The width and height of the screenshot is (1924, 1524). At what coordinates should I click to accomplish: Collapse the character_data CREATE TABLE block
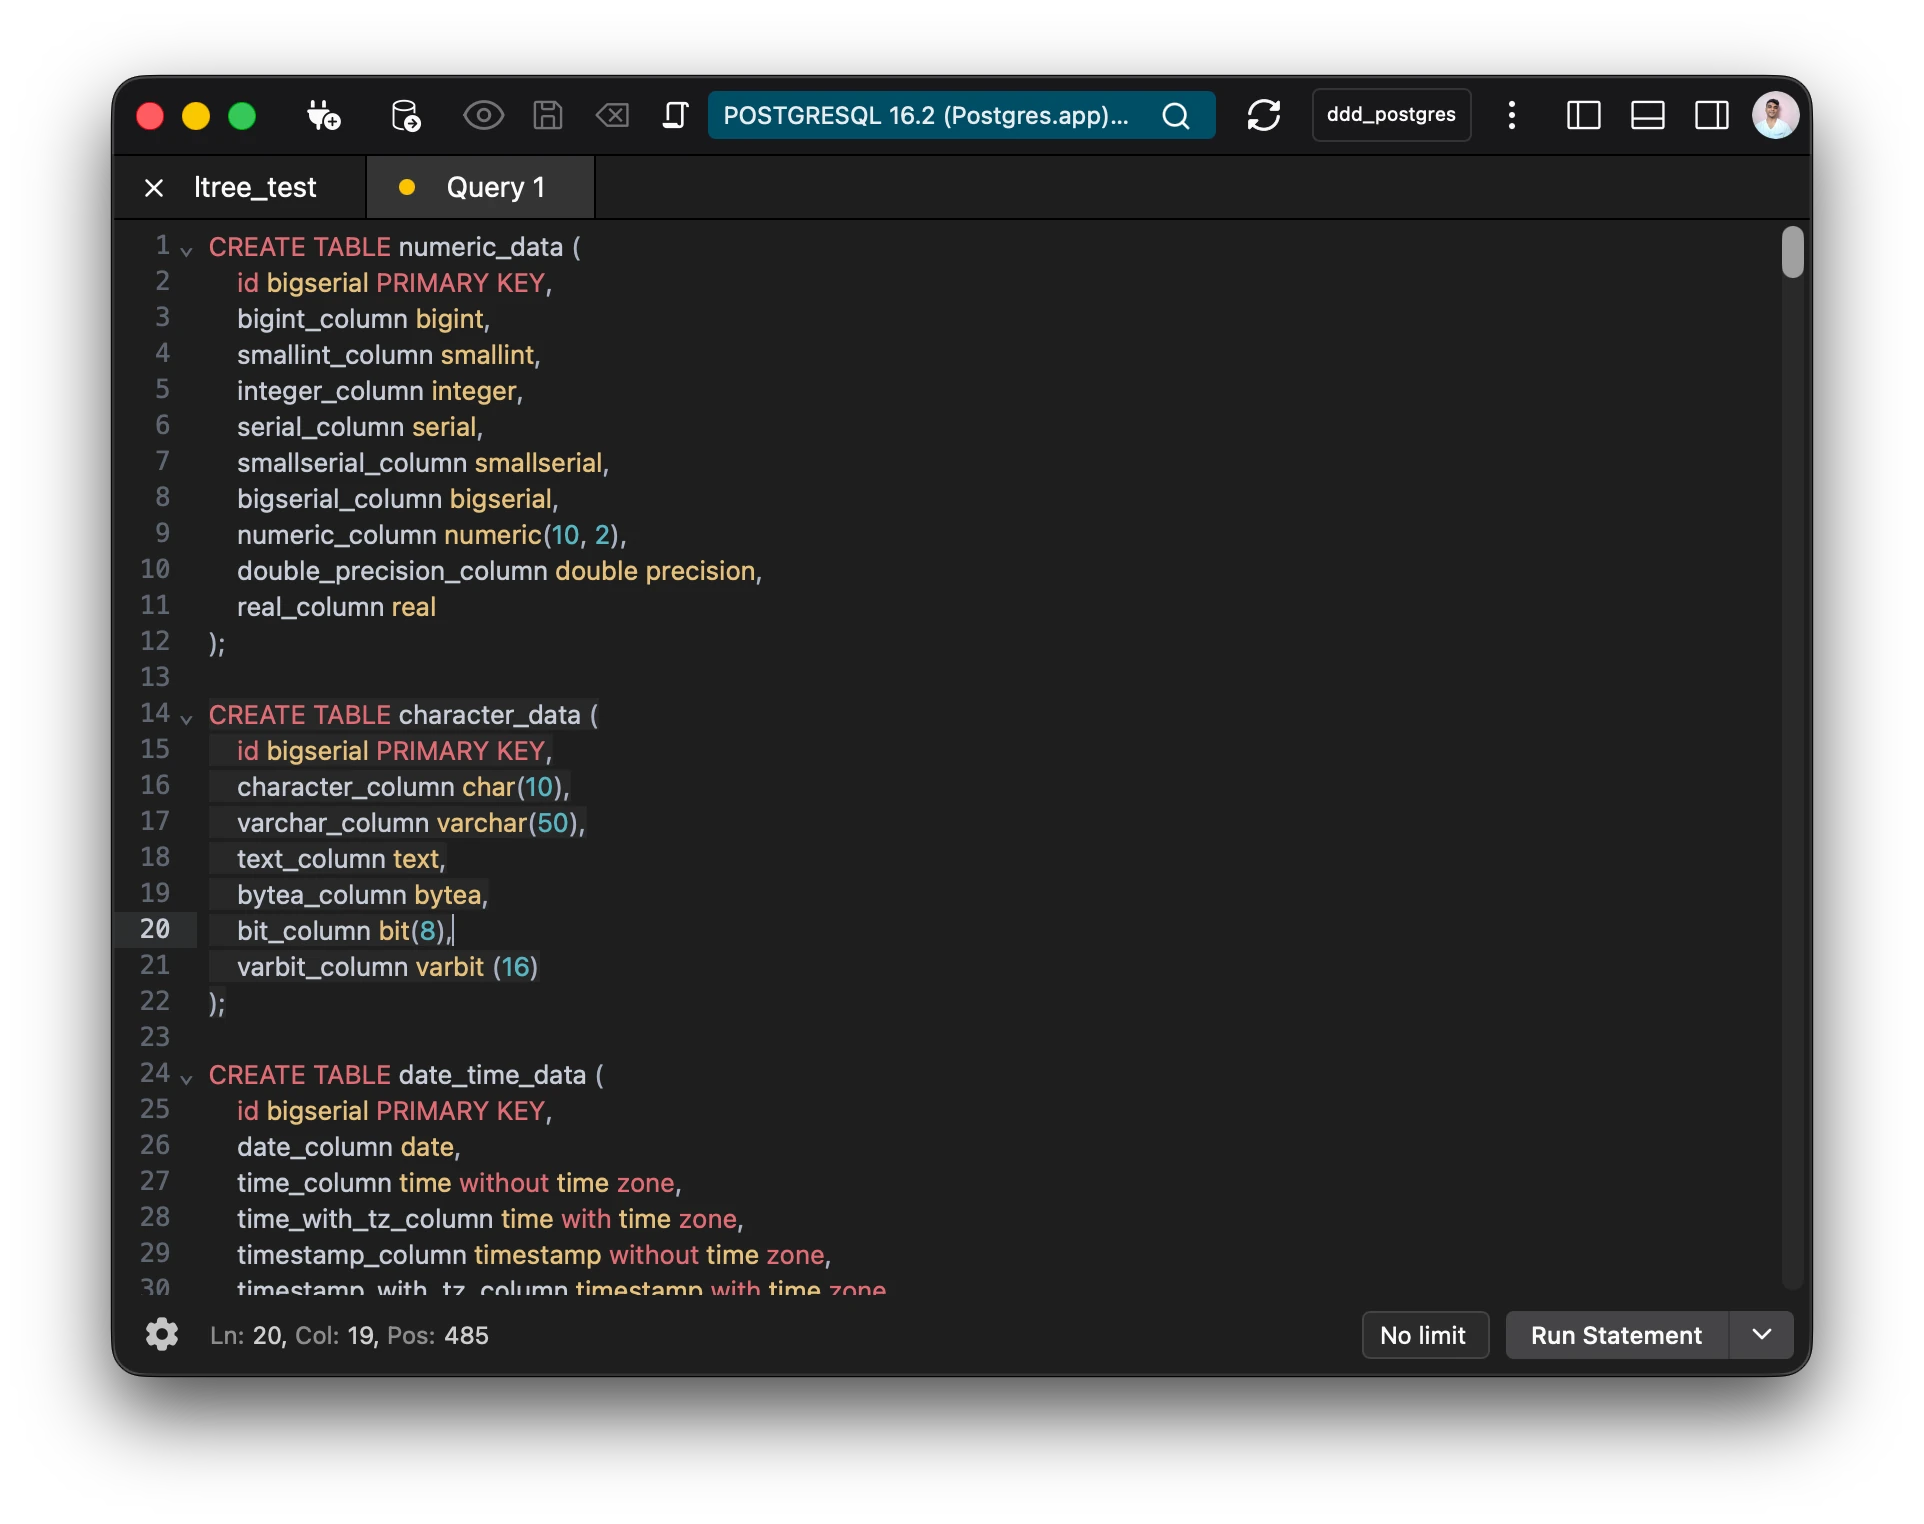click(186, 718)
